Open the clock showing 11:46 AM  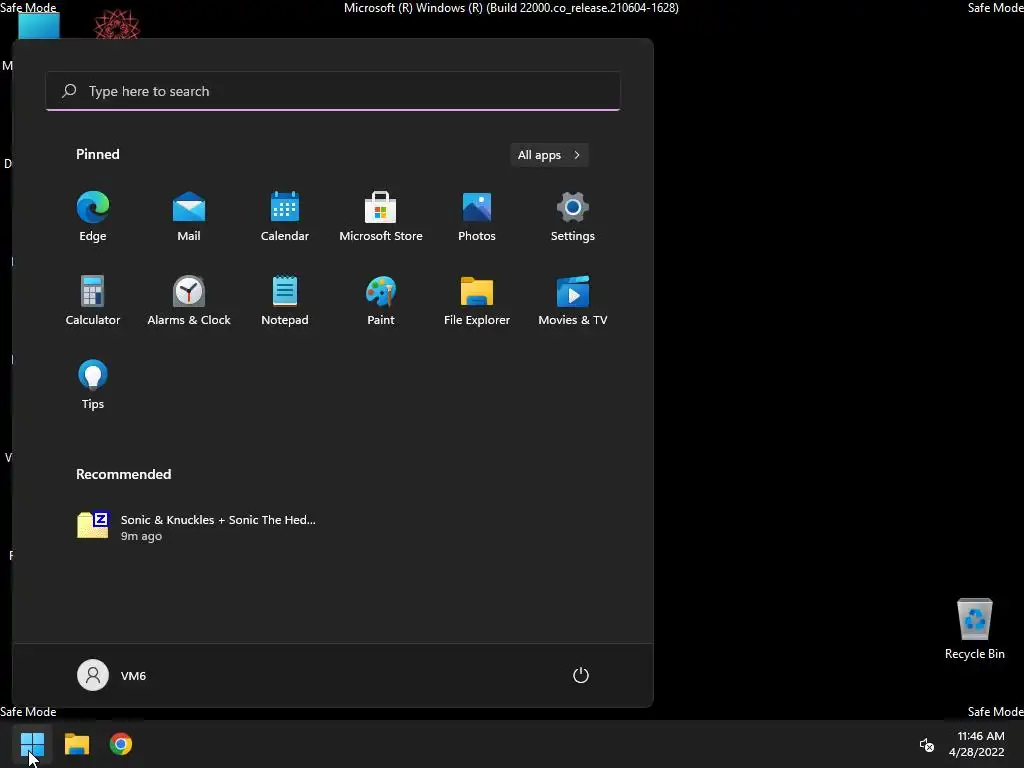pos(976,744)
